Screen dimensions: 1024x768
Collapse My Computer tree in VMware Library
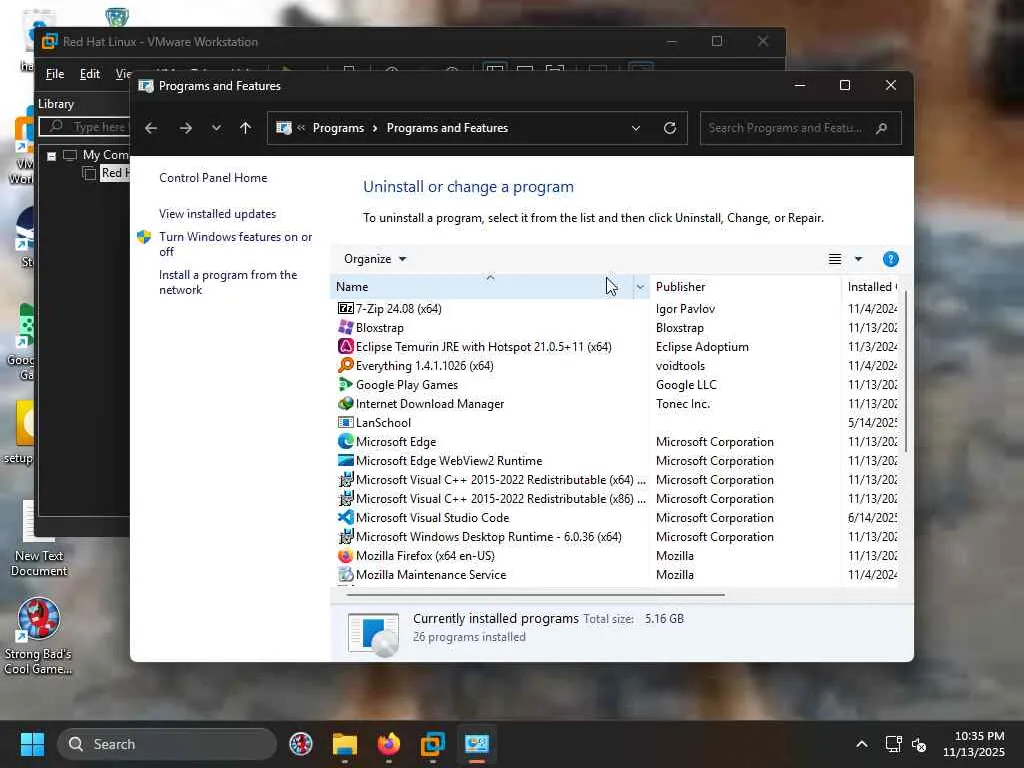52,156
